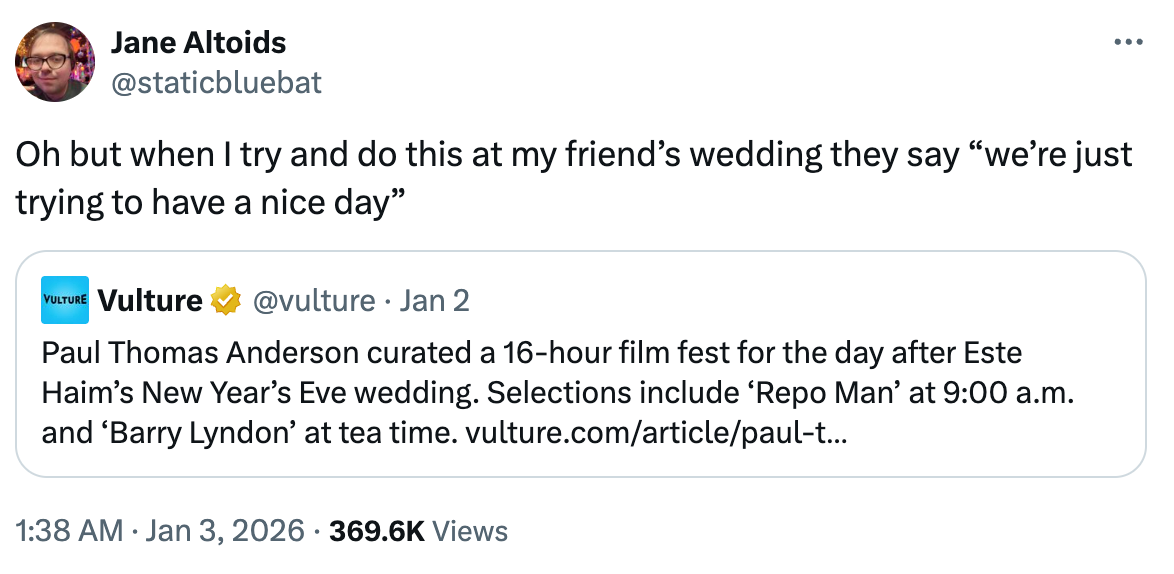Open the Jane Altoids display name link
The width and height of the screenshot is (1174, 574).
[198, 43]
